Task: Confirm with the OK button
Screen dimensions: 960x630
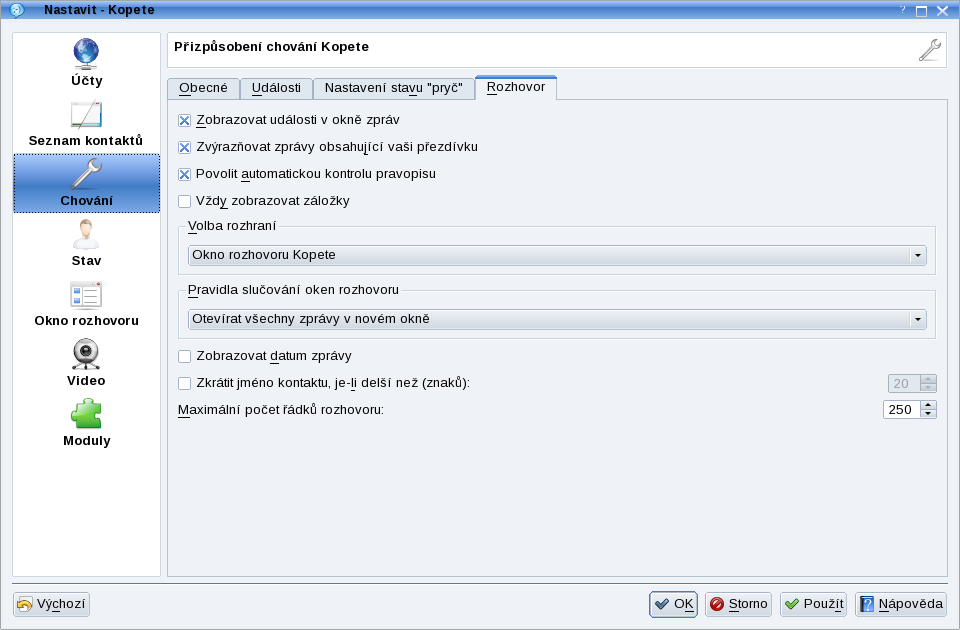Action: pos(673,604)
